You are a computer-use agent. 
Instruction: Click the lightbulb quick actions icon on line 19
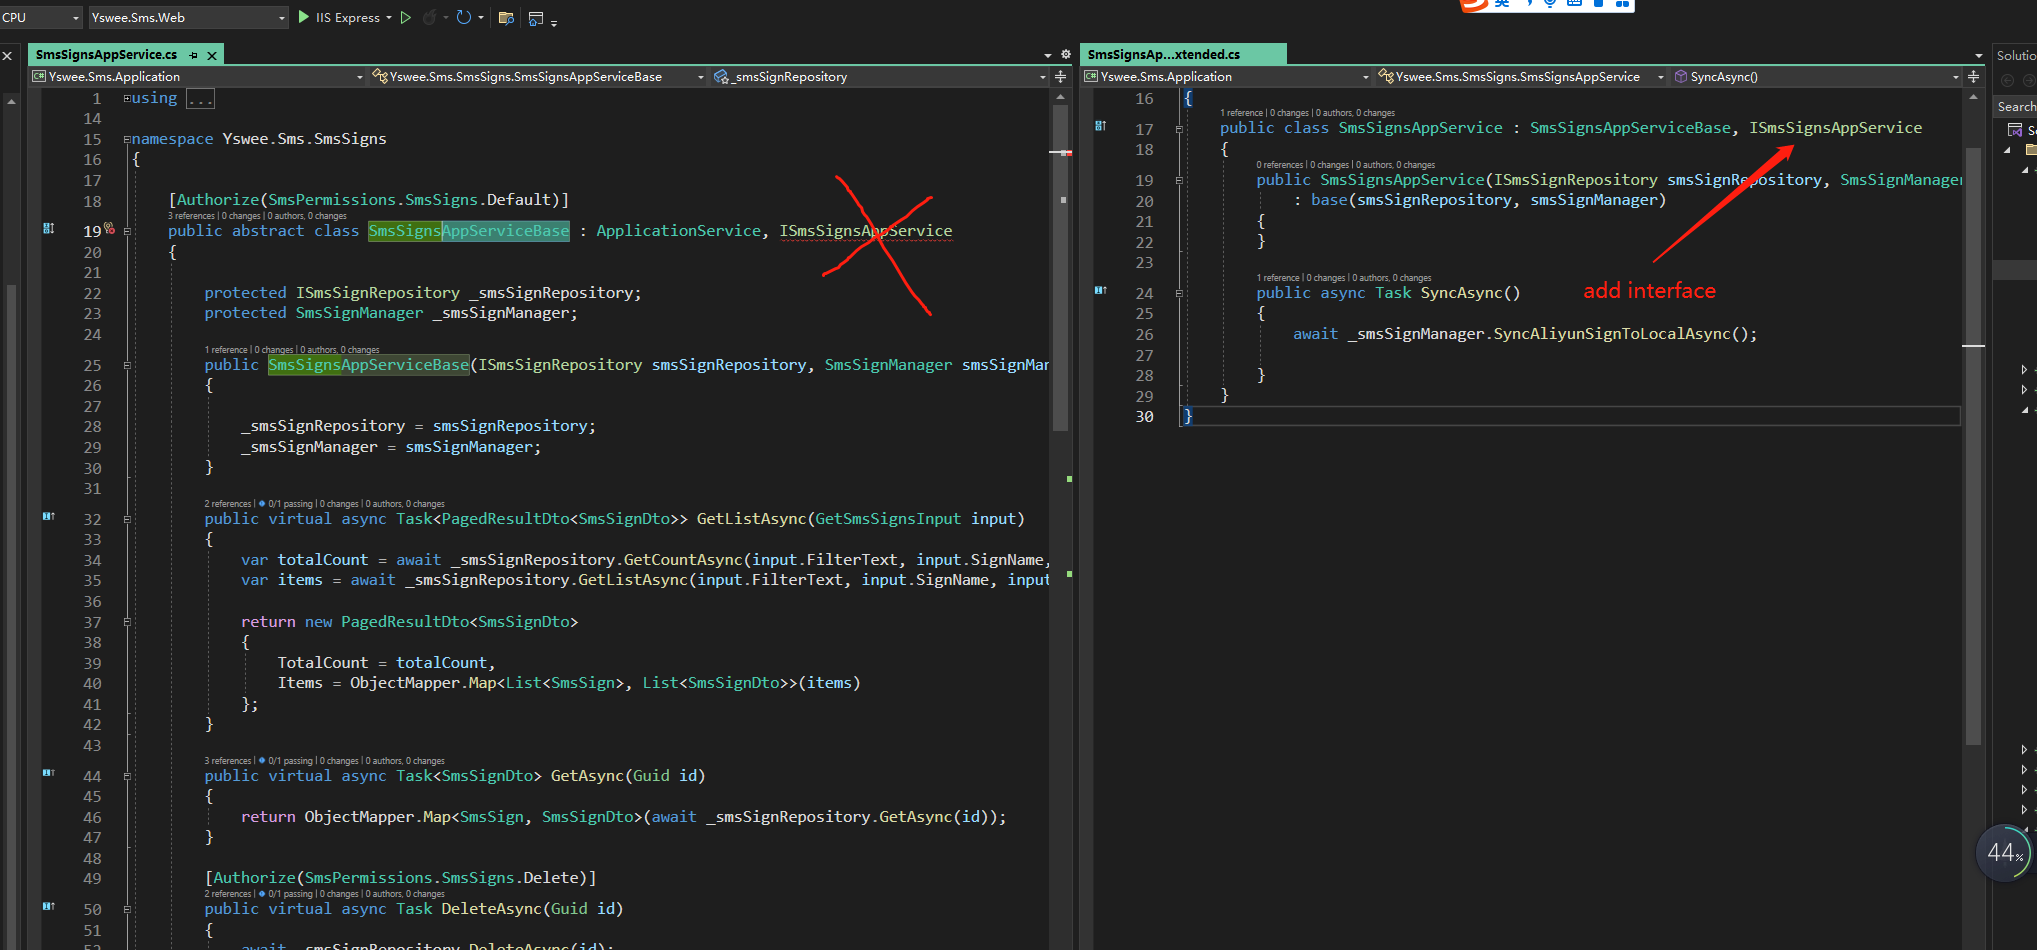[x=109, y=229]
